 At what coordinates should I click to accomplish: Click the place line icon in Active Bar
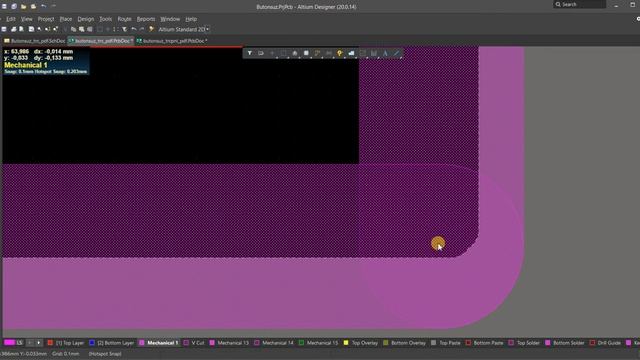pos(396,53)
